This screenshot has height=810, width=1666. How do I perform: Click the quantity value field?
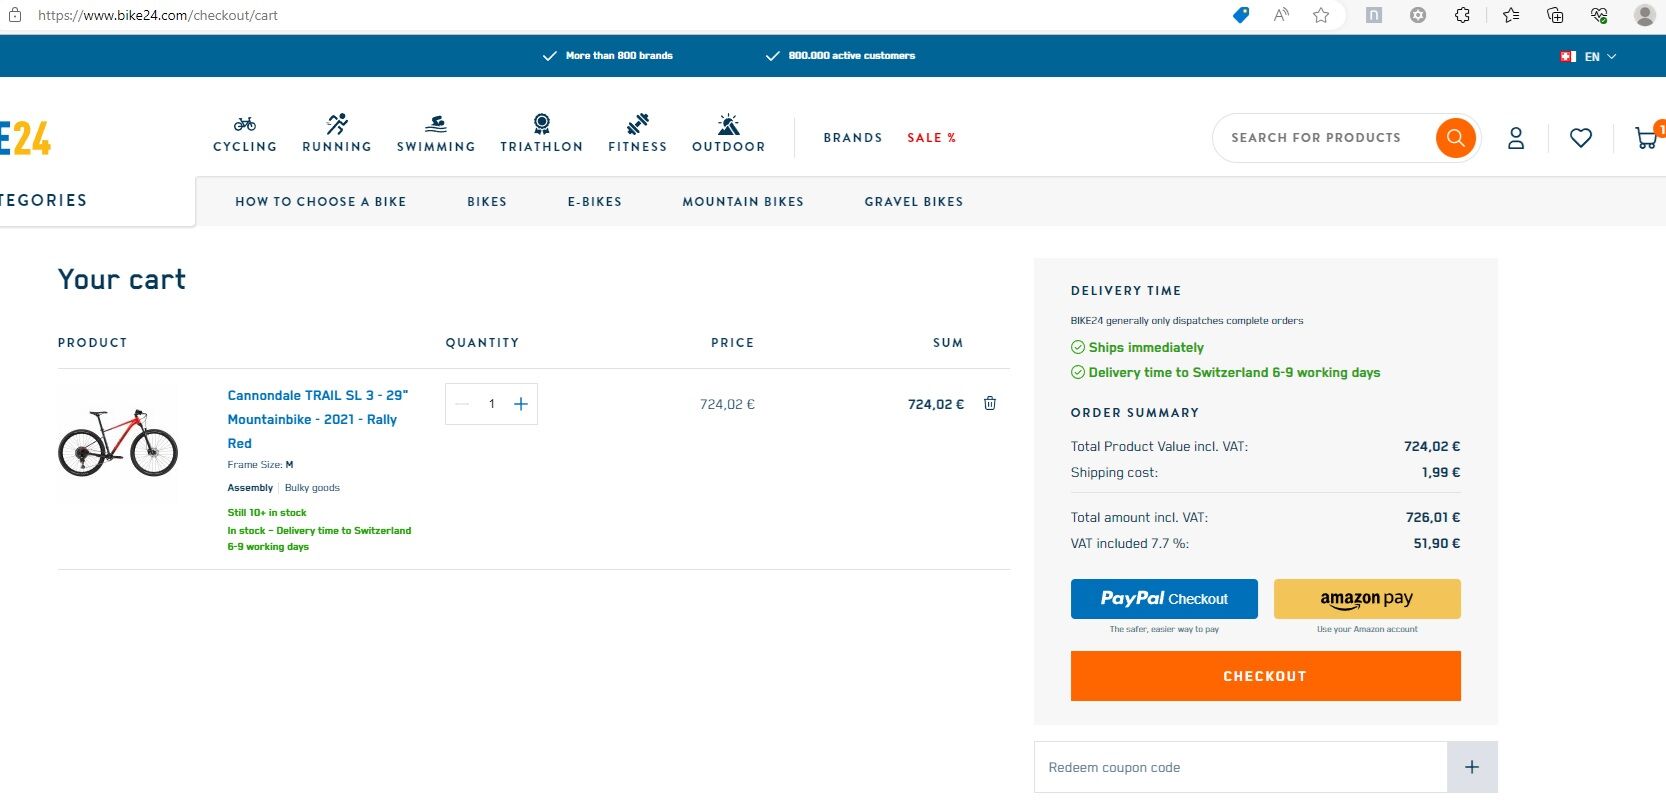pos(491,404)
